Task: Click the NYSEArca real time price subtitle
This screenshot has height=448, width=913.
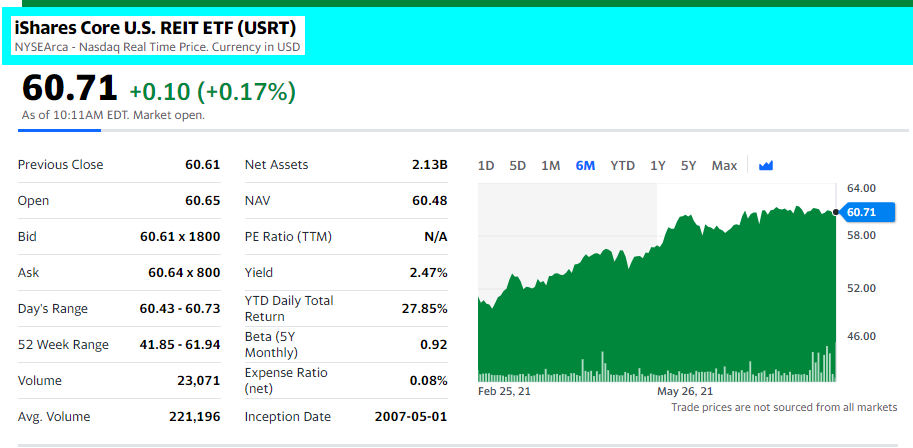Action: (x=157, y=47)
